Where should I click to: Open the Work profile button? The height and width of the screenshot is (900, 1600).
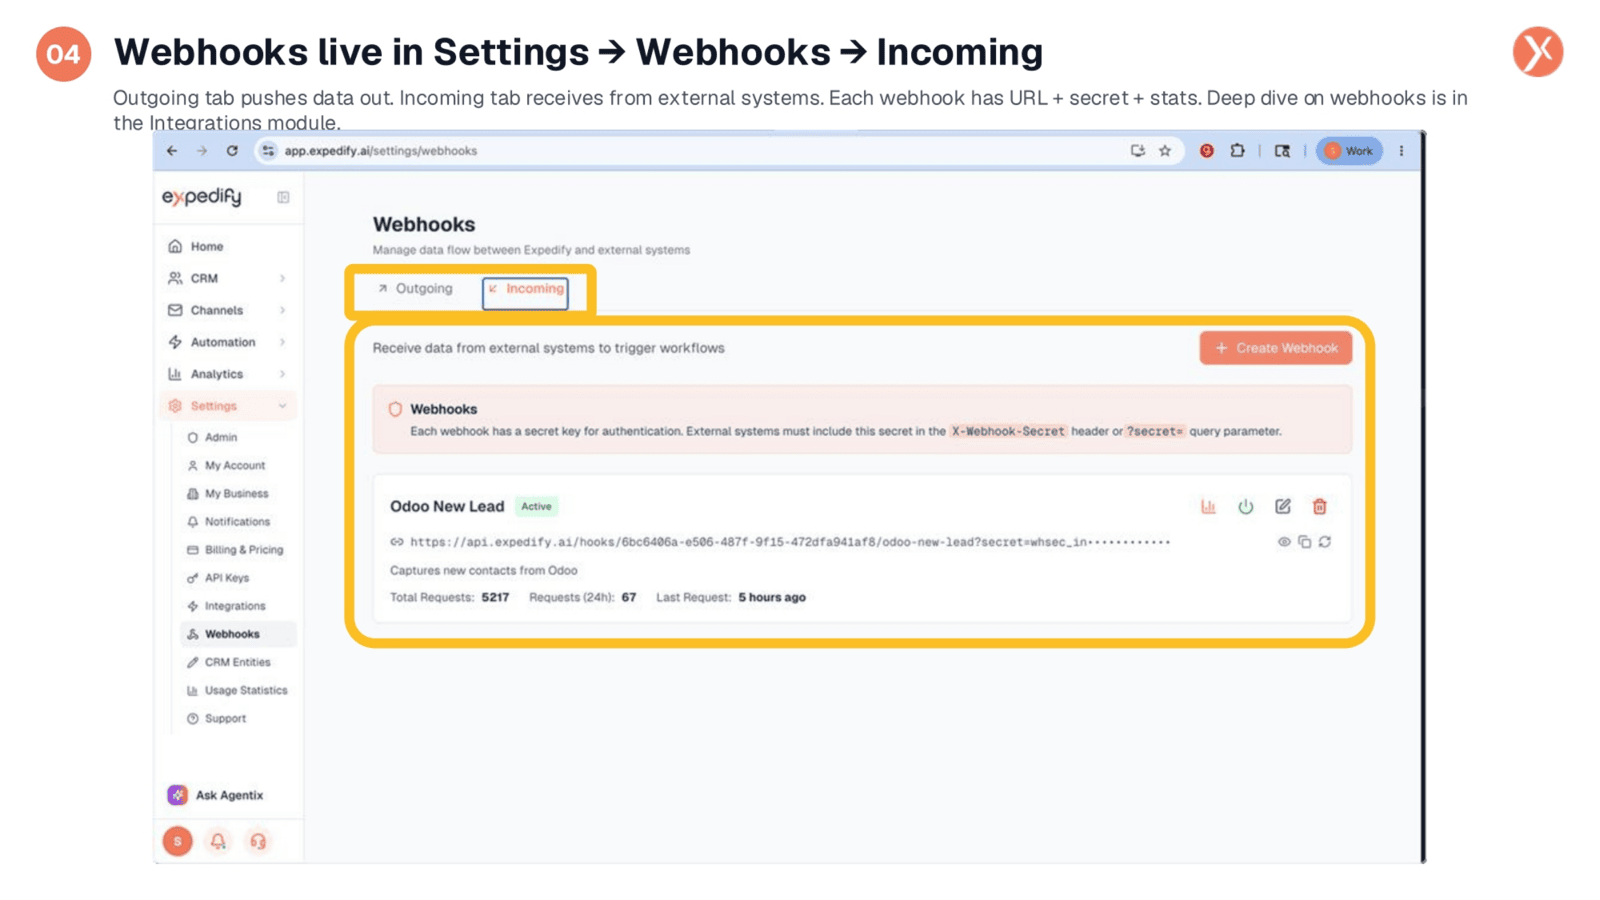coord(1349,151)
